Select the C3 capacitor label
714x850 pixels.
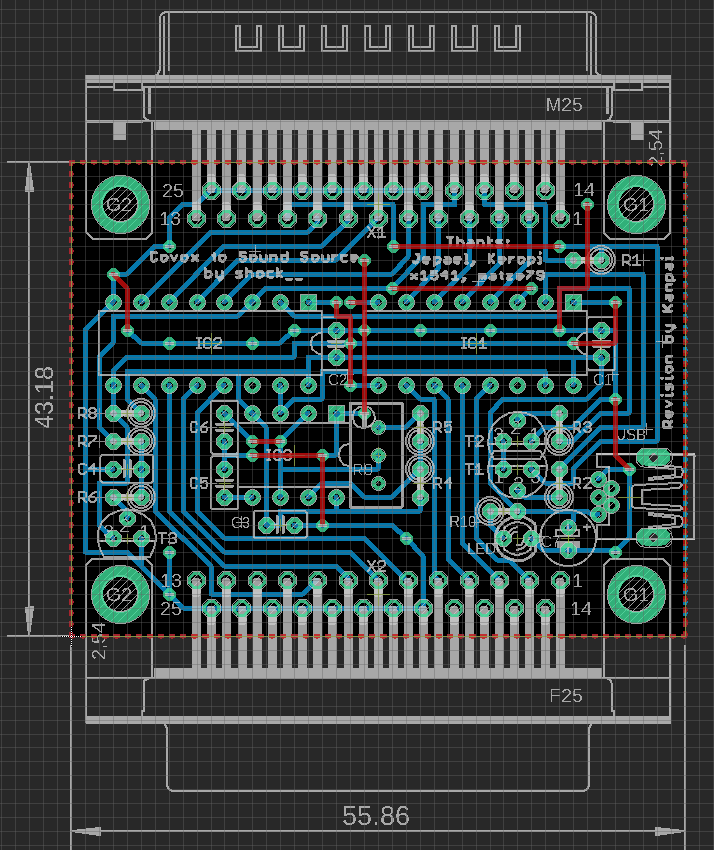[x=240, y=523]
